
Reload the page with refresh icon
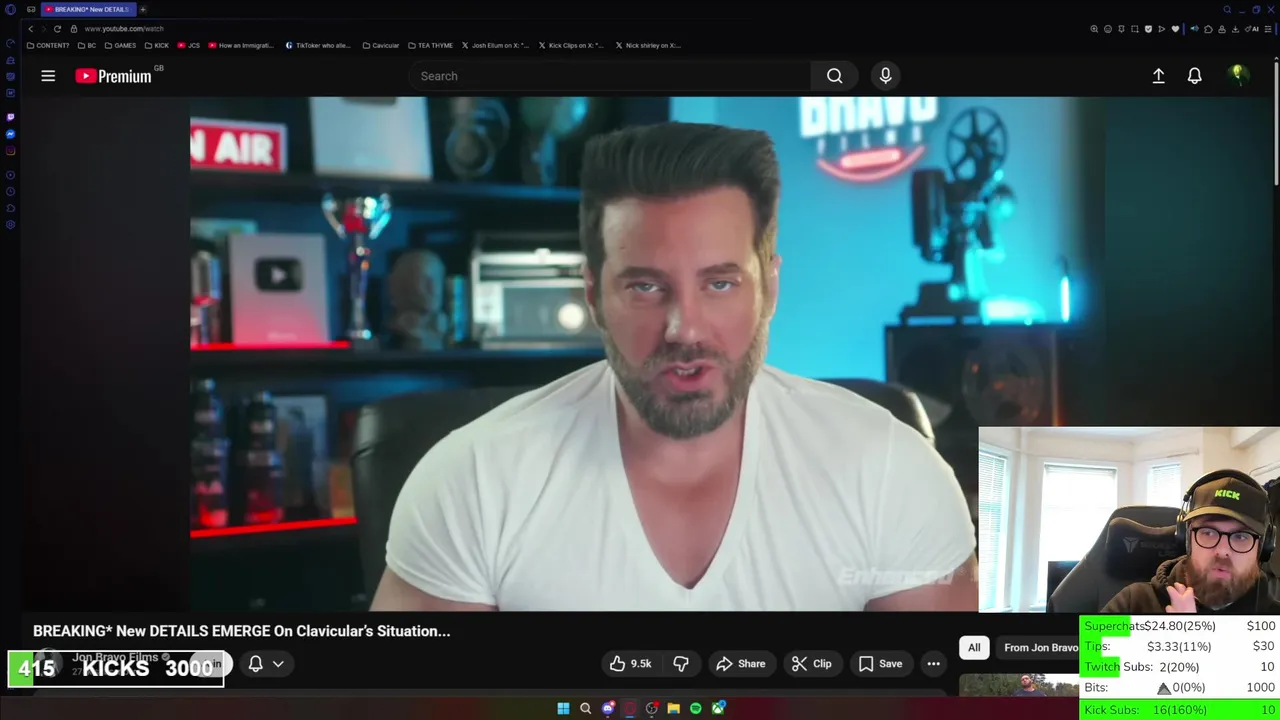tap(57, 29)
